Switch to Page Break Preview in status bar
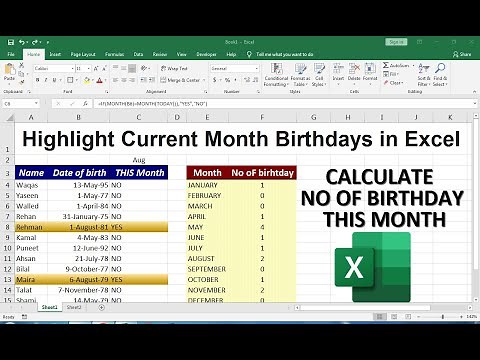480x360 pixels. (408, 317)
